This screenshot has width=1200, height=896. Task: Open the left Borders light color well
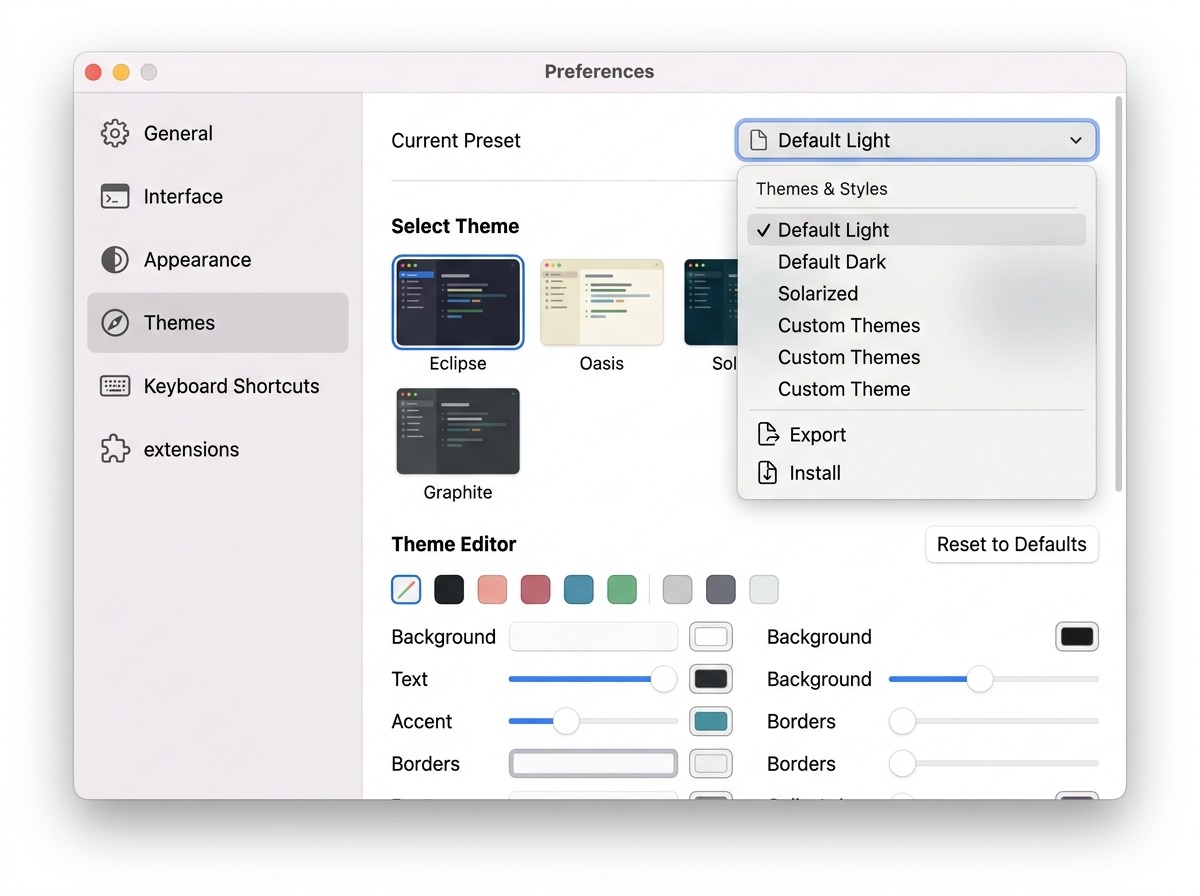point(711,764)
